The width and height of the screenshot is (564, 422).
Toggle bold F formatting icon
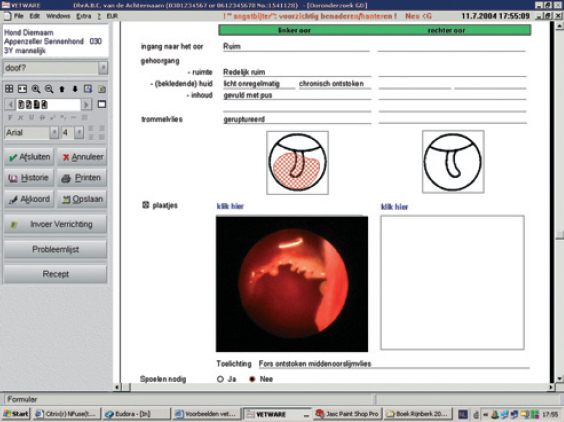click(10, 118)
